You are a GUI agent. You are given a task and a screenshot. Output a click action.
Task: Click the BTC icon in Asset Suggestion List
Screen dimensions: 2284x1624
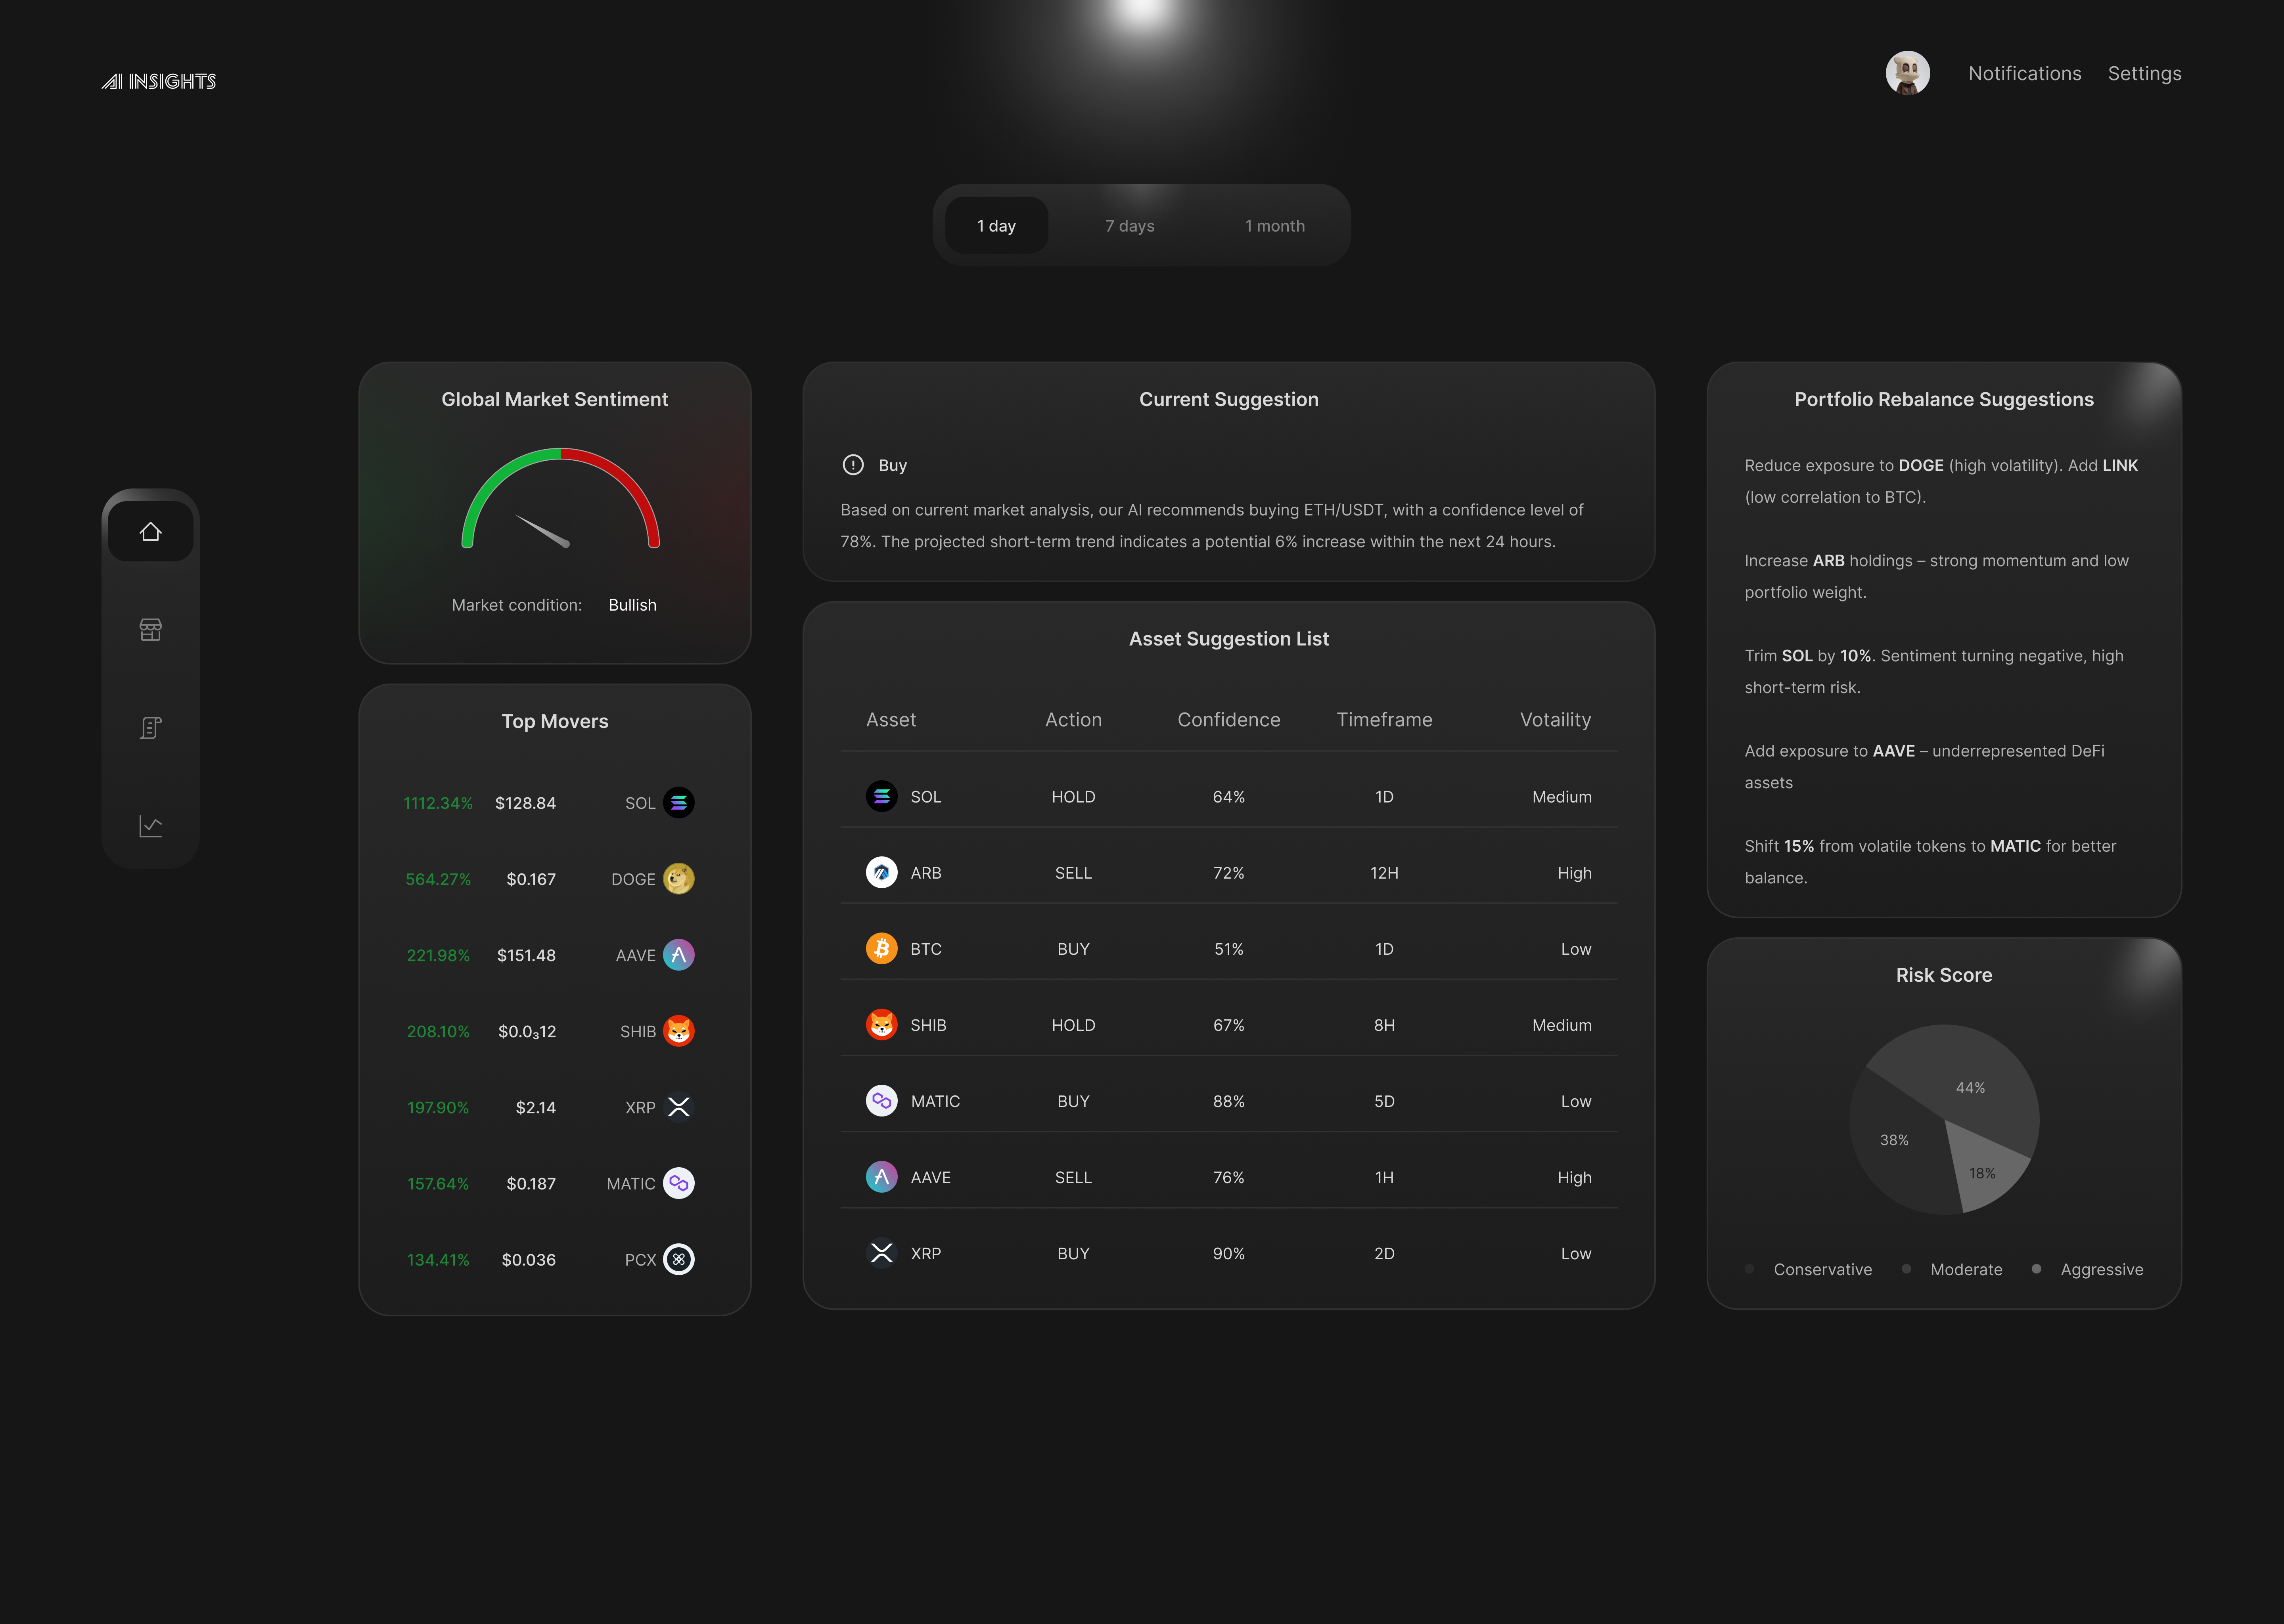pyautogui.click(x=881, y=948)
